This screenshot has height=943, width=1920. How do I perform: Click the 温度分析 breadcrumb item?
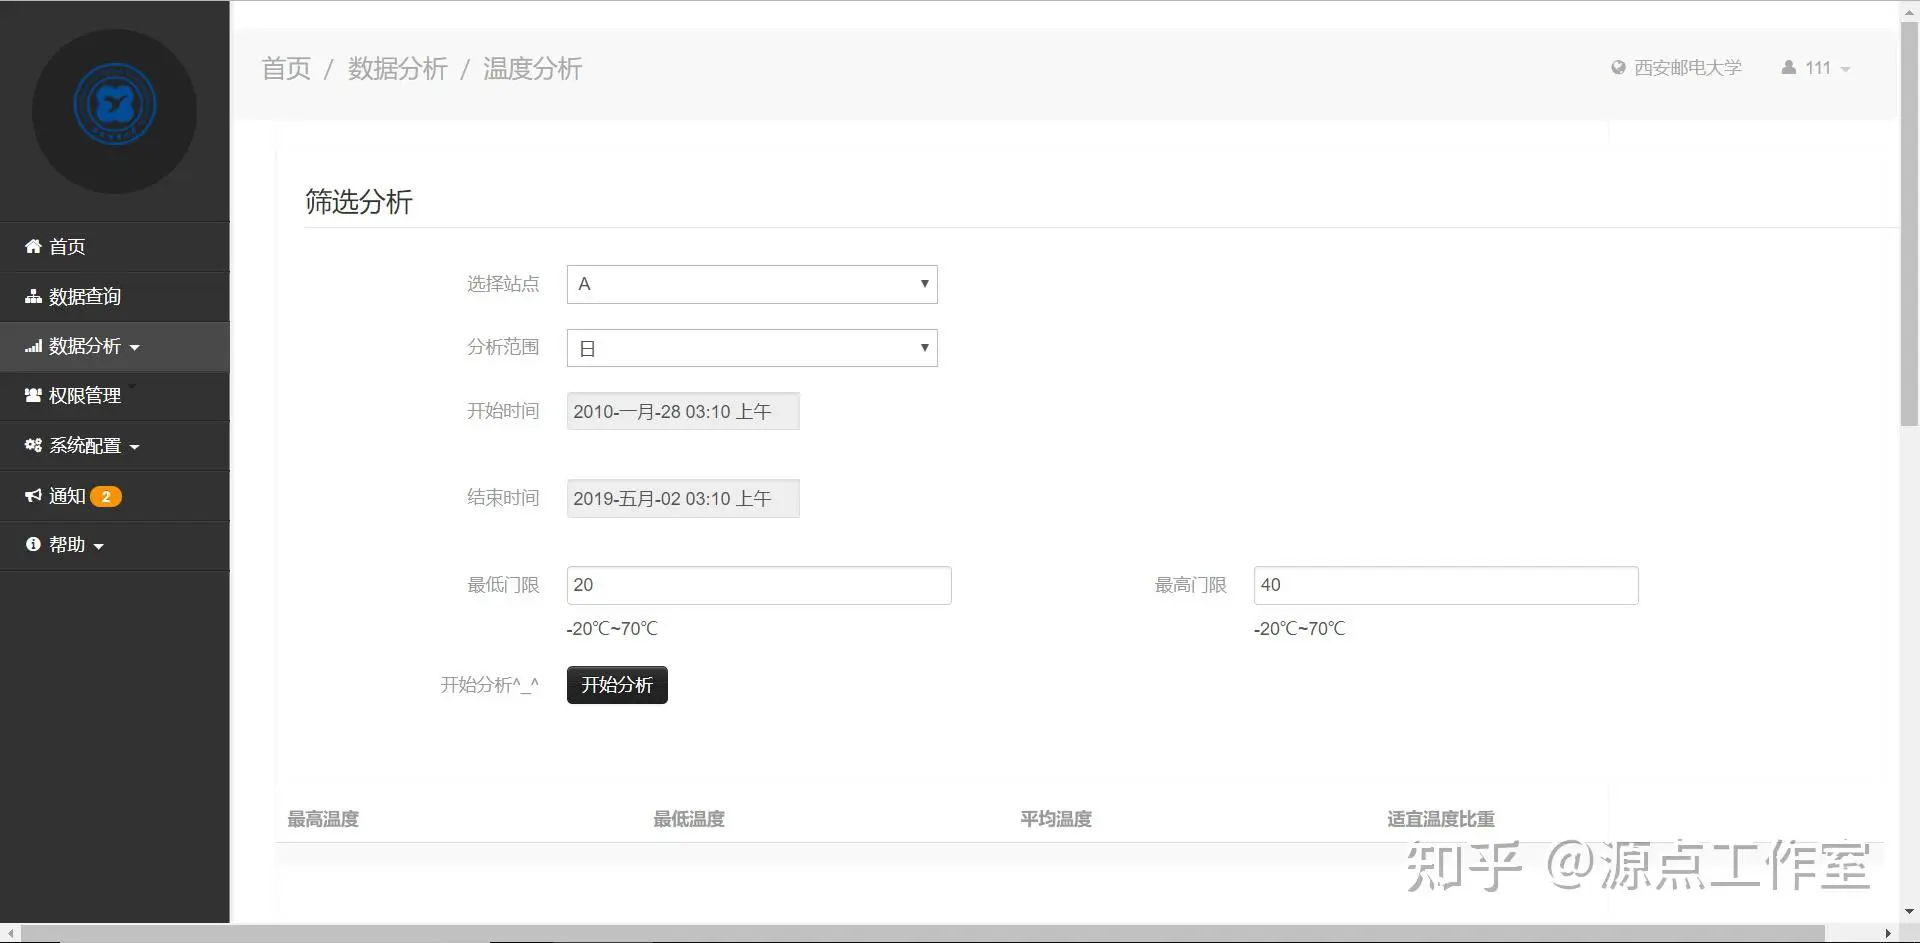532,68
